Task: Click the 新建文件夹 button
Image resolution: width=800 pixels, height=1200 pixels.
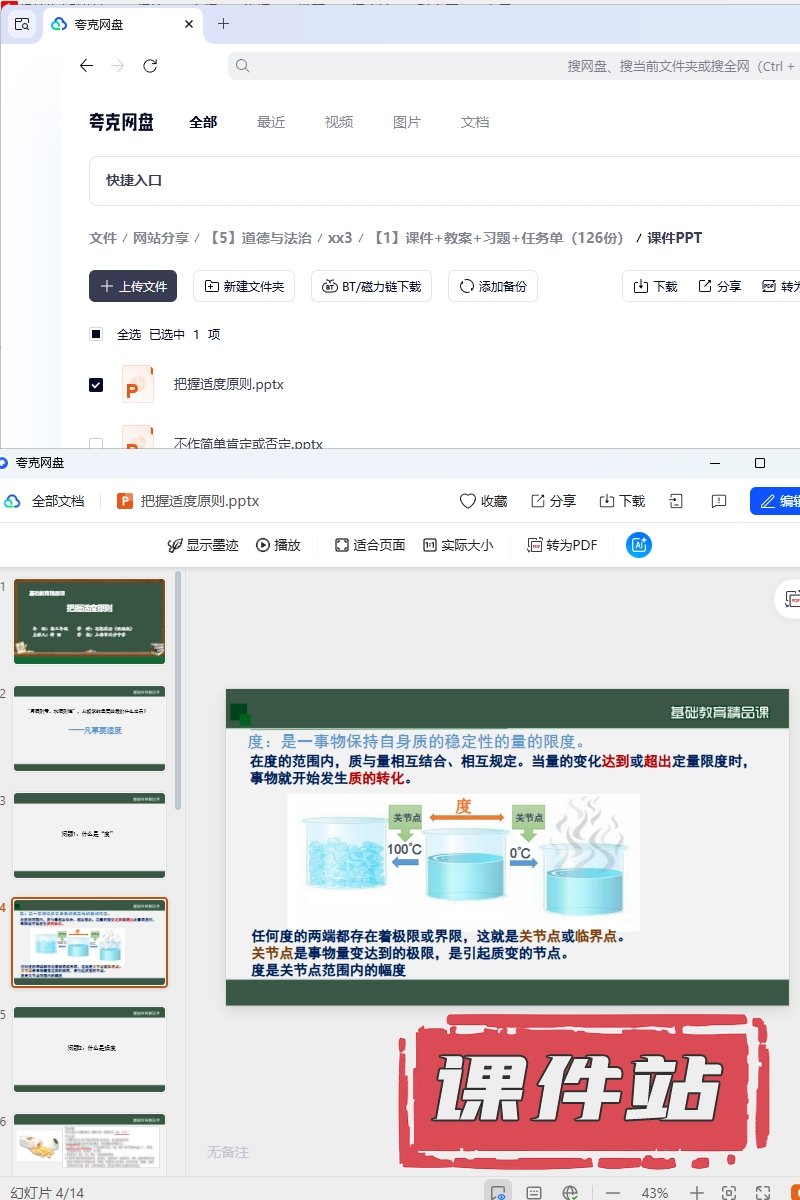Action: click(244, 286)
